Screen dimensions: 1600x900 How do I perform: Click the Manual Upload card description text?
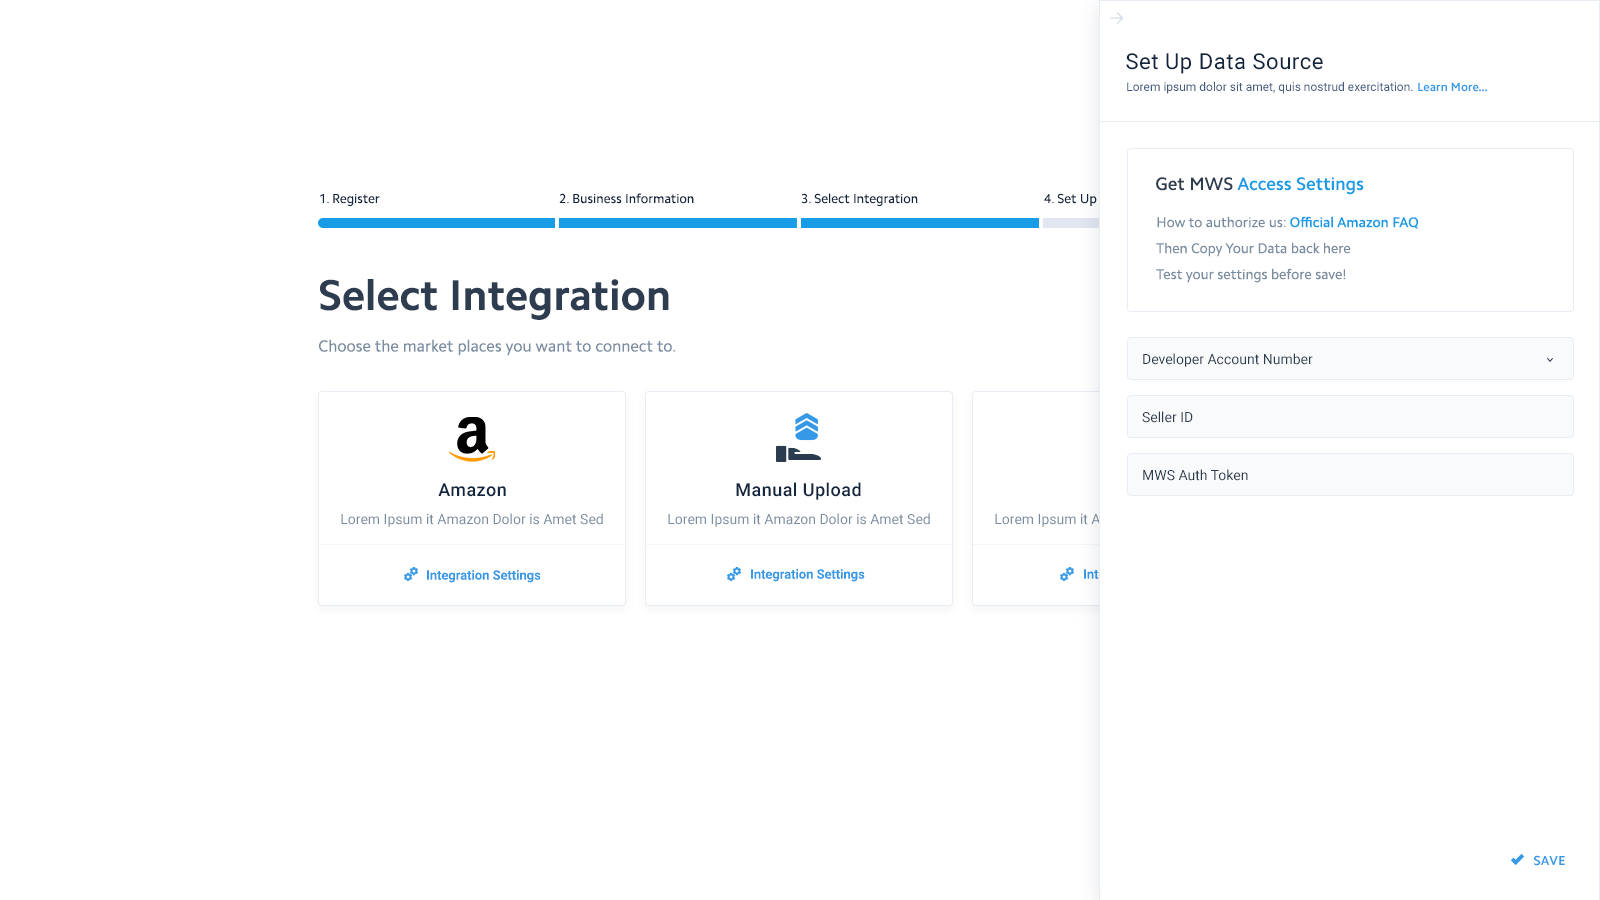(x=799, y=519)
